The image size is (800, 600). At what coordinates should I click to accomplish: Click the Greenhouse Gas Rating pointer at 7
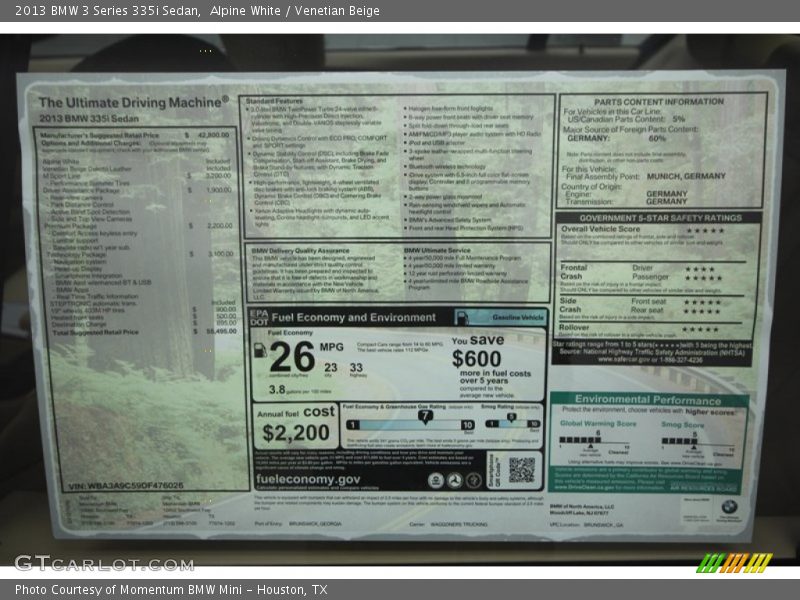[425, 416]
